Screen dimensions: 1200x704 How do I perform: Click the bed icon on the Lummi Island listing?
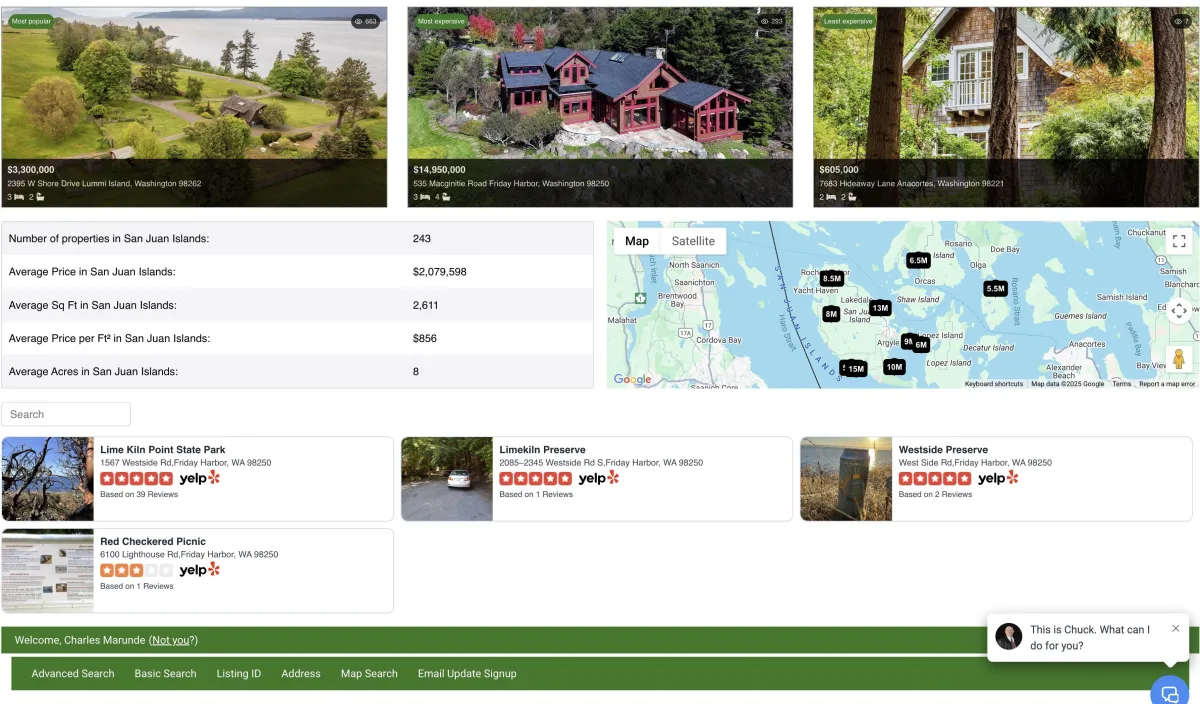pos(18,197)
